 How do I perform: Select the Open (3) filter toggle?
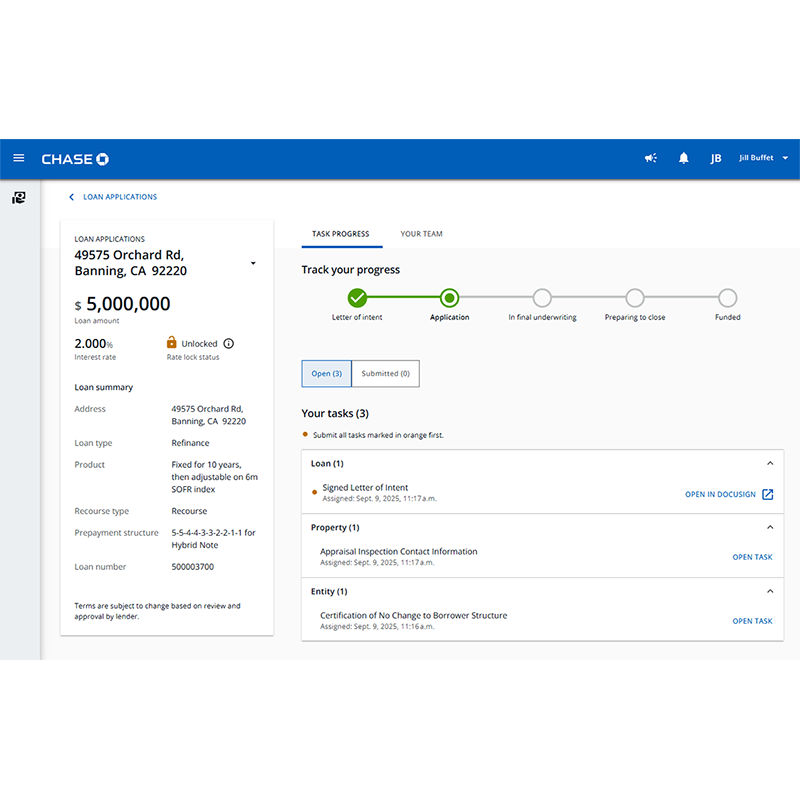(x=326, y=373)
